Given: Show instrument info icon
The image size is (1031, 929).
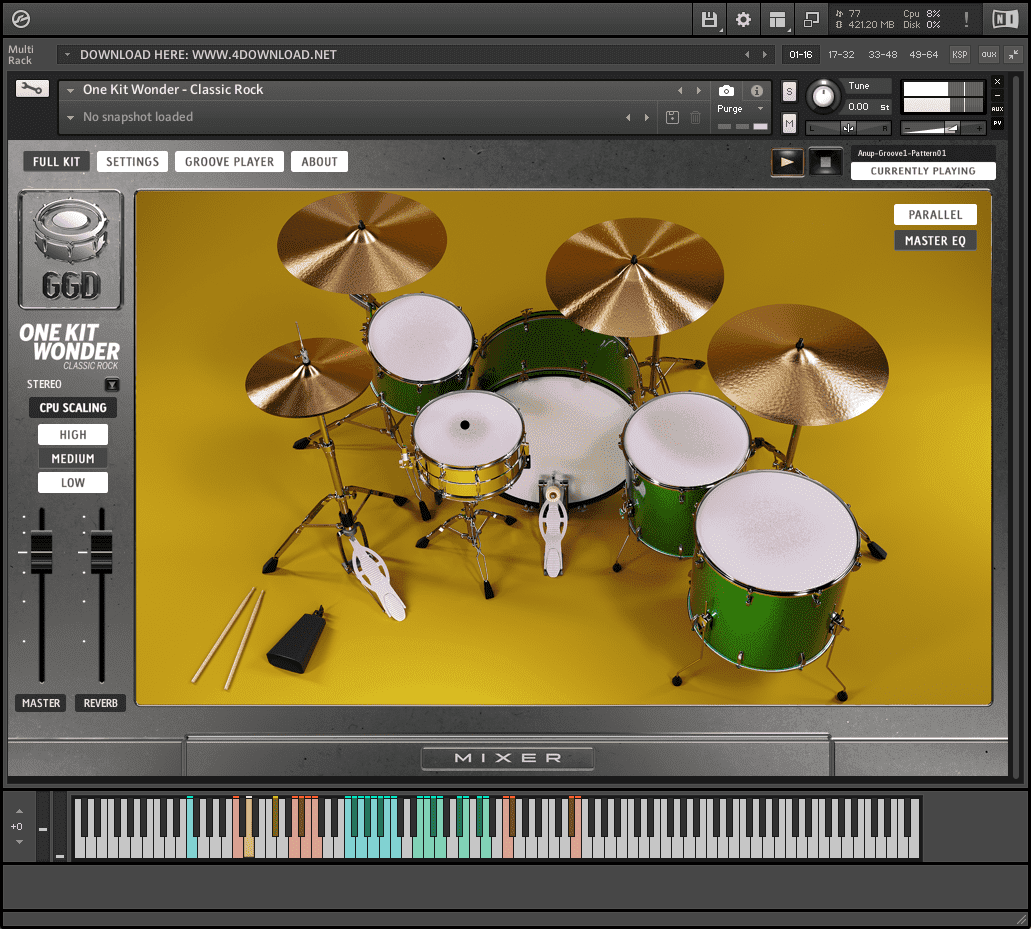Looking at the screenshot, I should pyautogui.click(x=757, y=91).
